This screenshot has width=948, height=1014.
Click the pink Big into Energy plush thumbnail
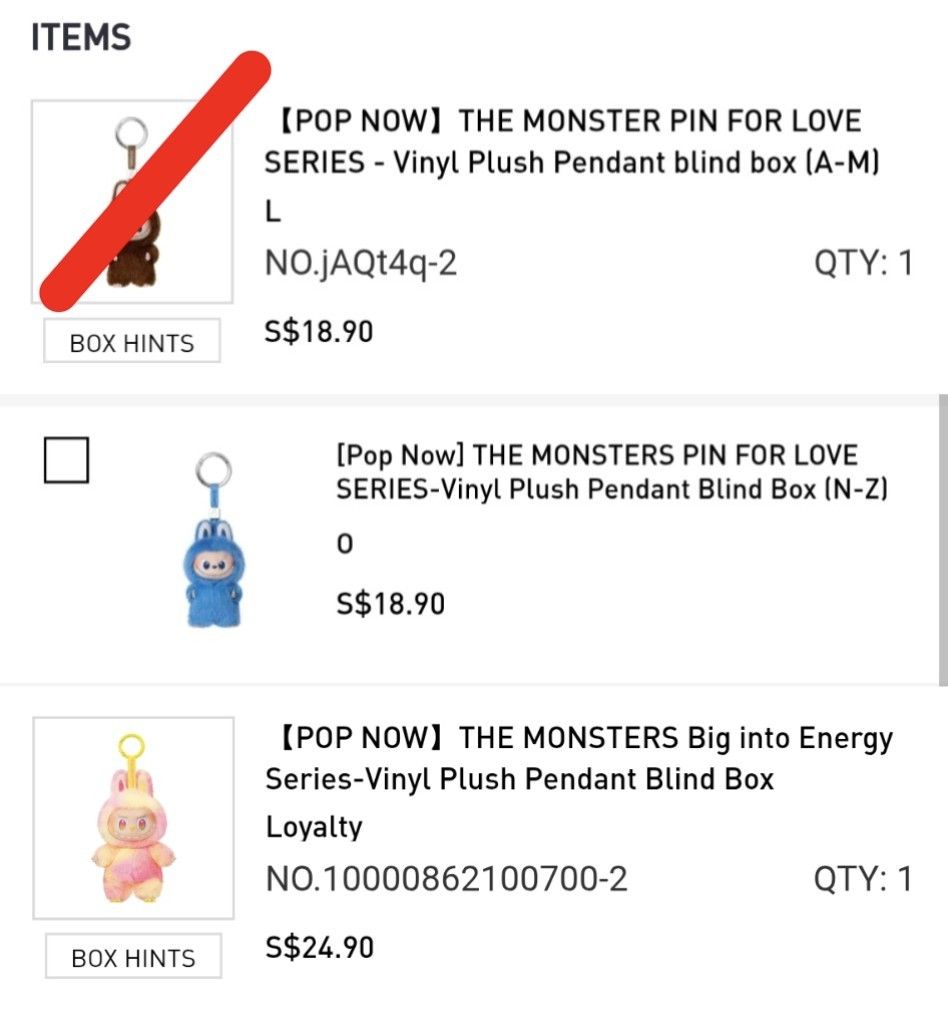click(133, 817)
